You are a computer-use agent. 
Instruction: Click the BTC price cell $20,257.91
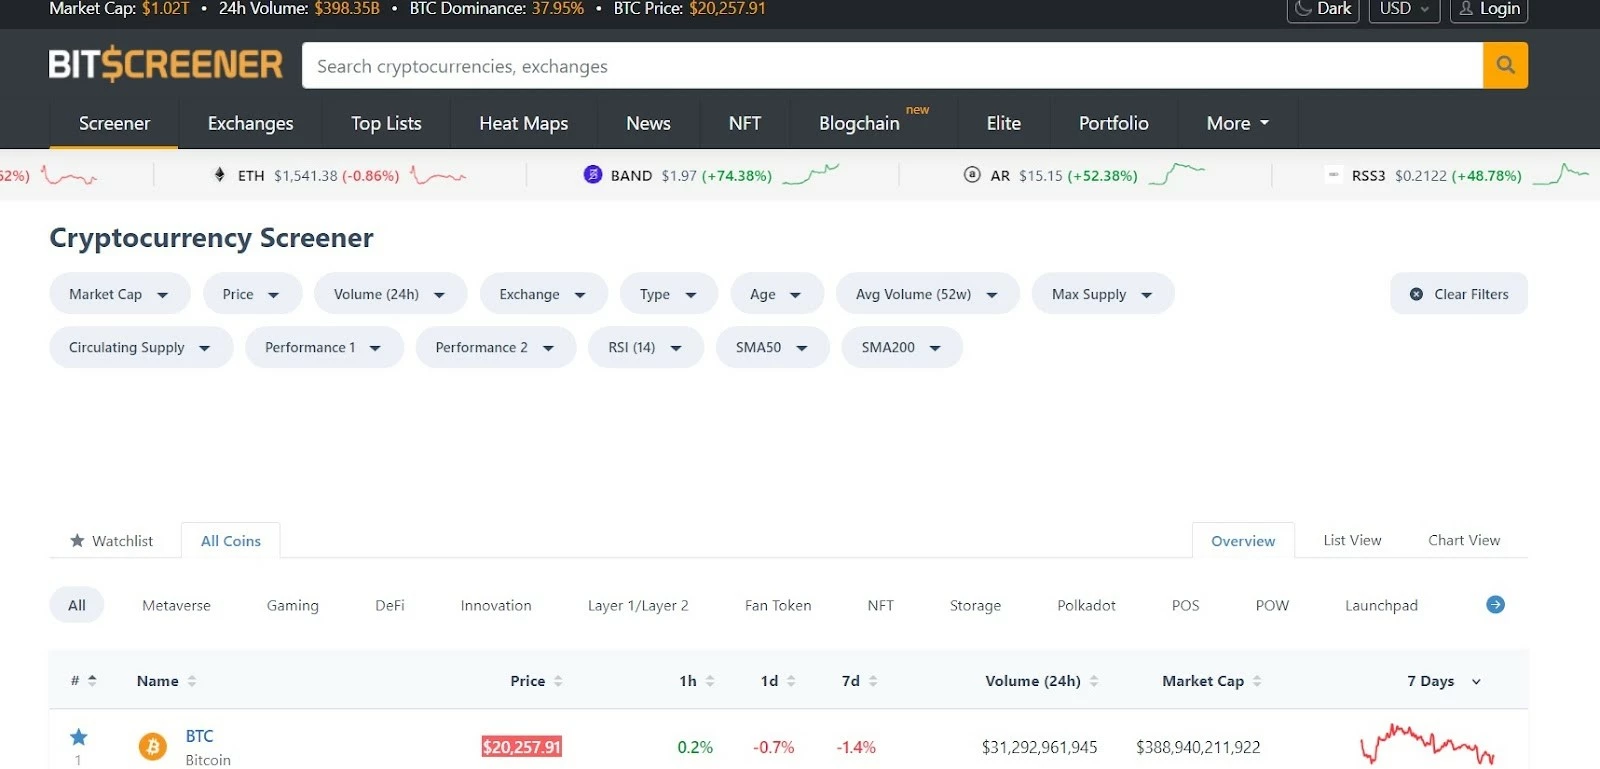(522, 747)
